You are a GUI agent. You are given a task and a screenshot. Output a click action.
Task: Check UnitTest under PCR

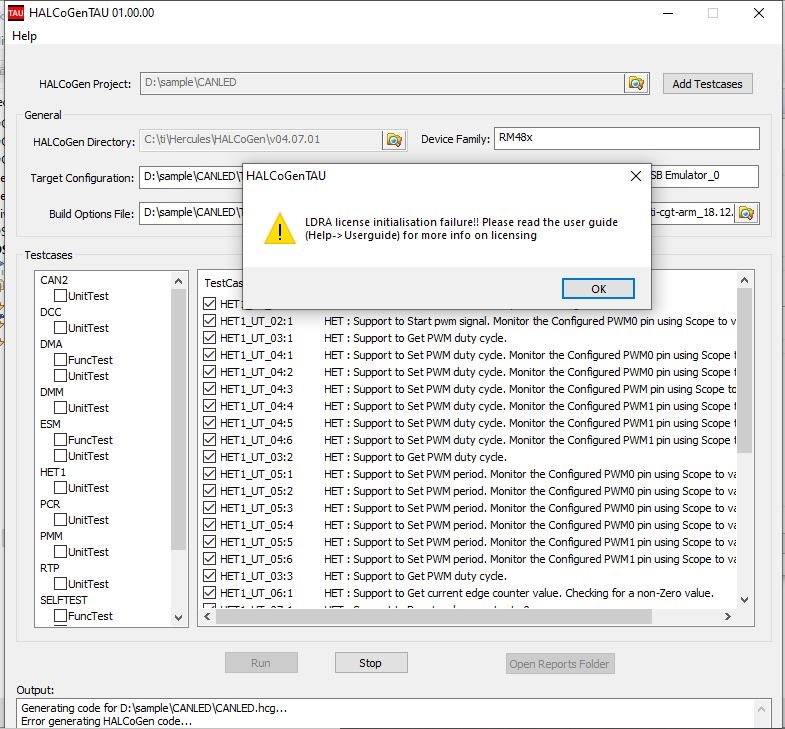point(60,520)
